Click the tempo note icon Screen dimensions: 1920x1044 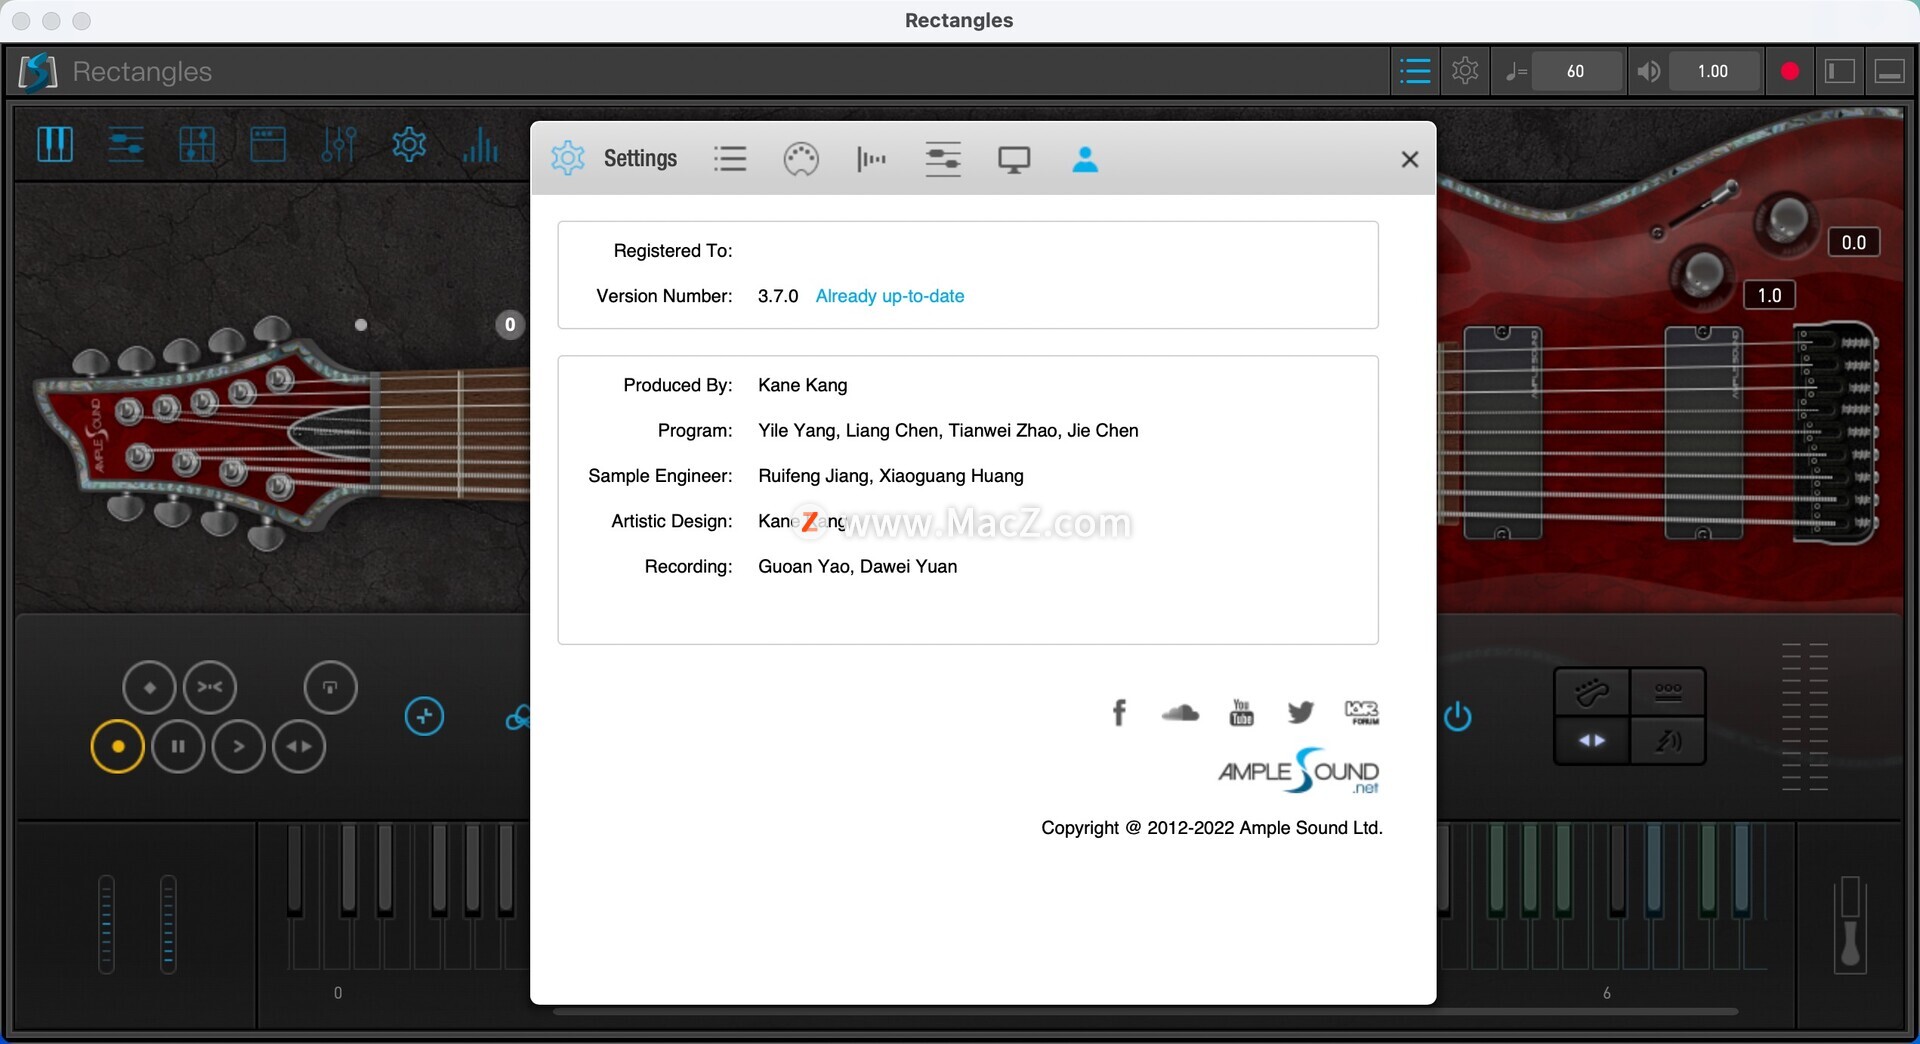1516,71
